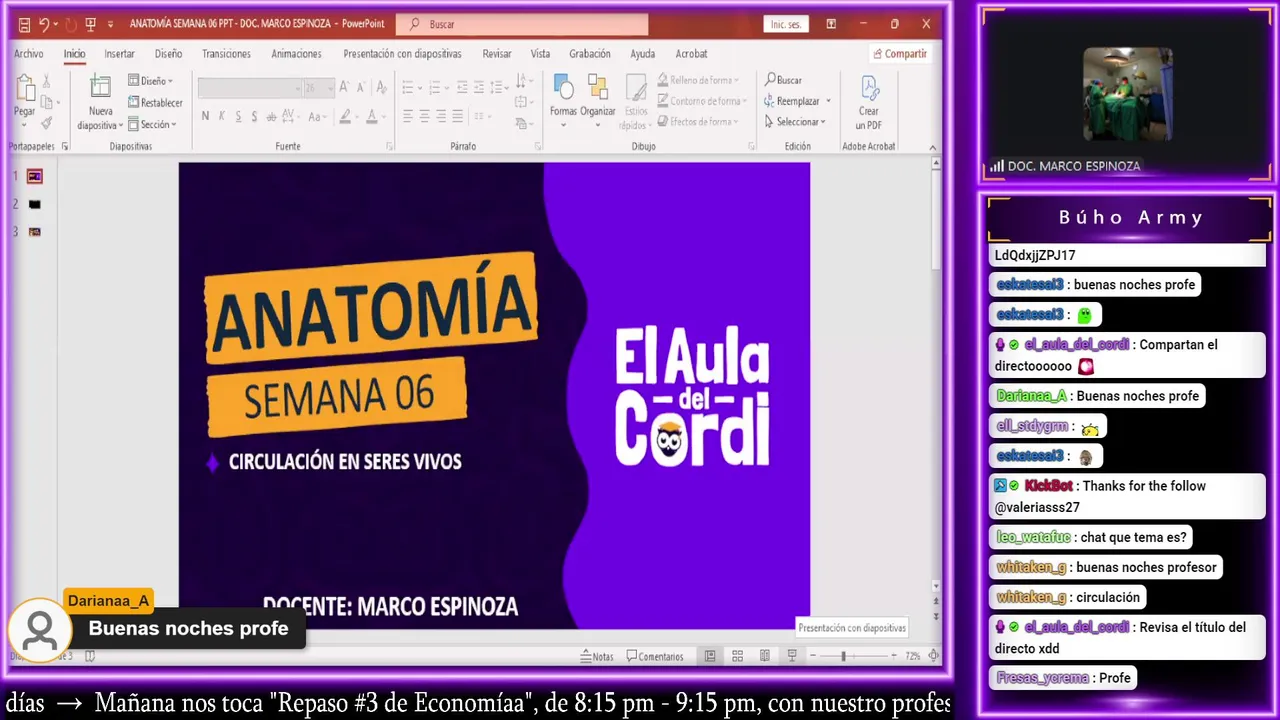This screenshot has width=1280, height=720.
Task: Click ribbon display options button
Action: [830, 24]
